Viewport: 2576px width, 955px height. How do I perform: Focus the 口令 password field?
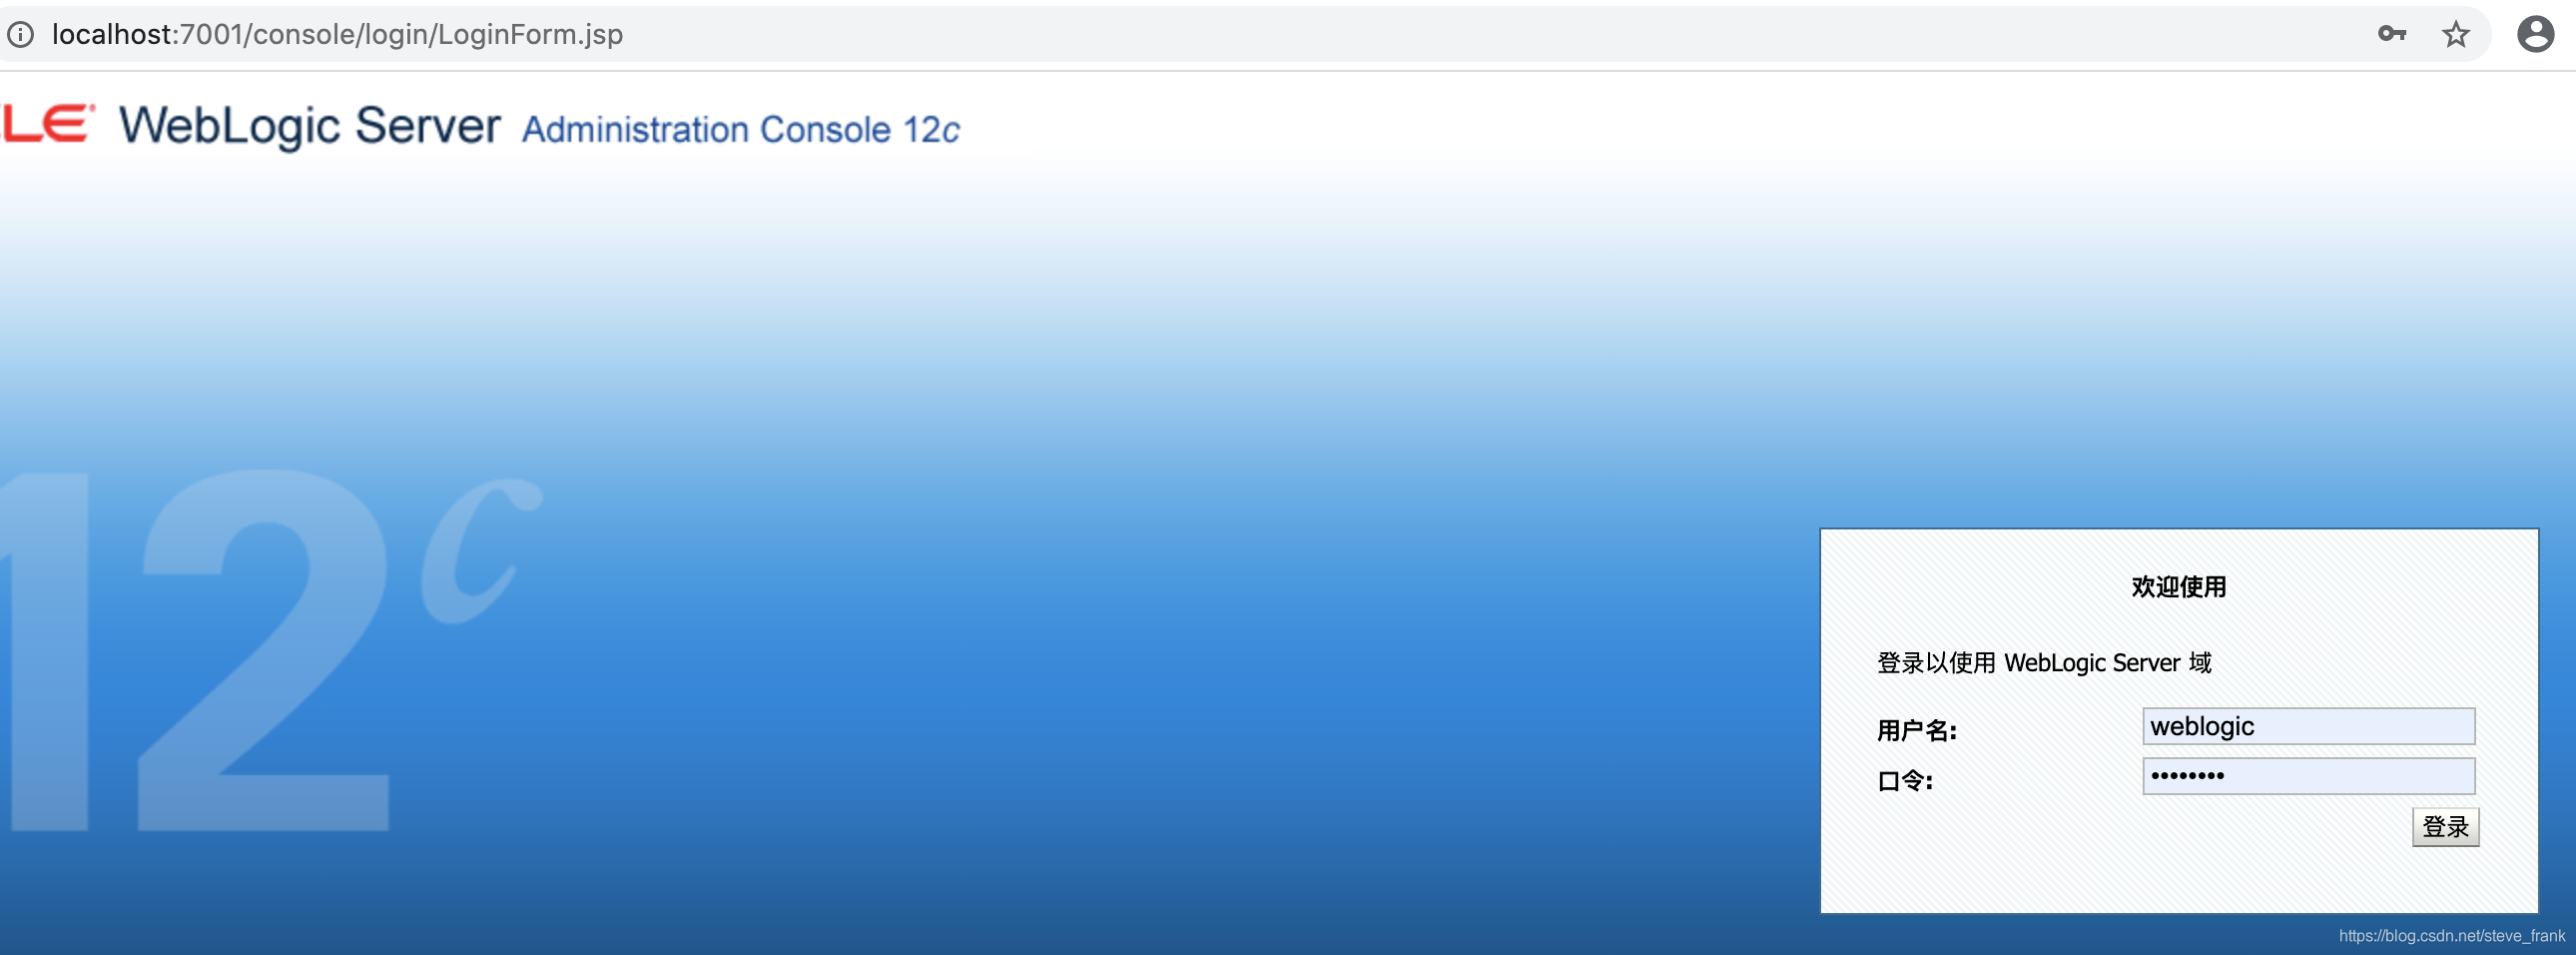click(2308, 776)
